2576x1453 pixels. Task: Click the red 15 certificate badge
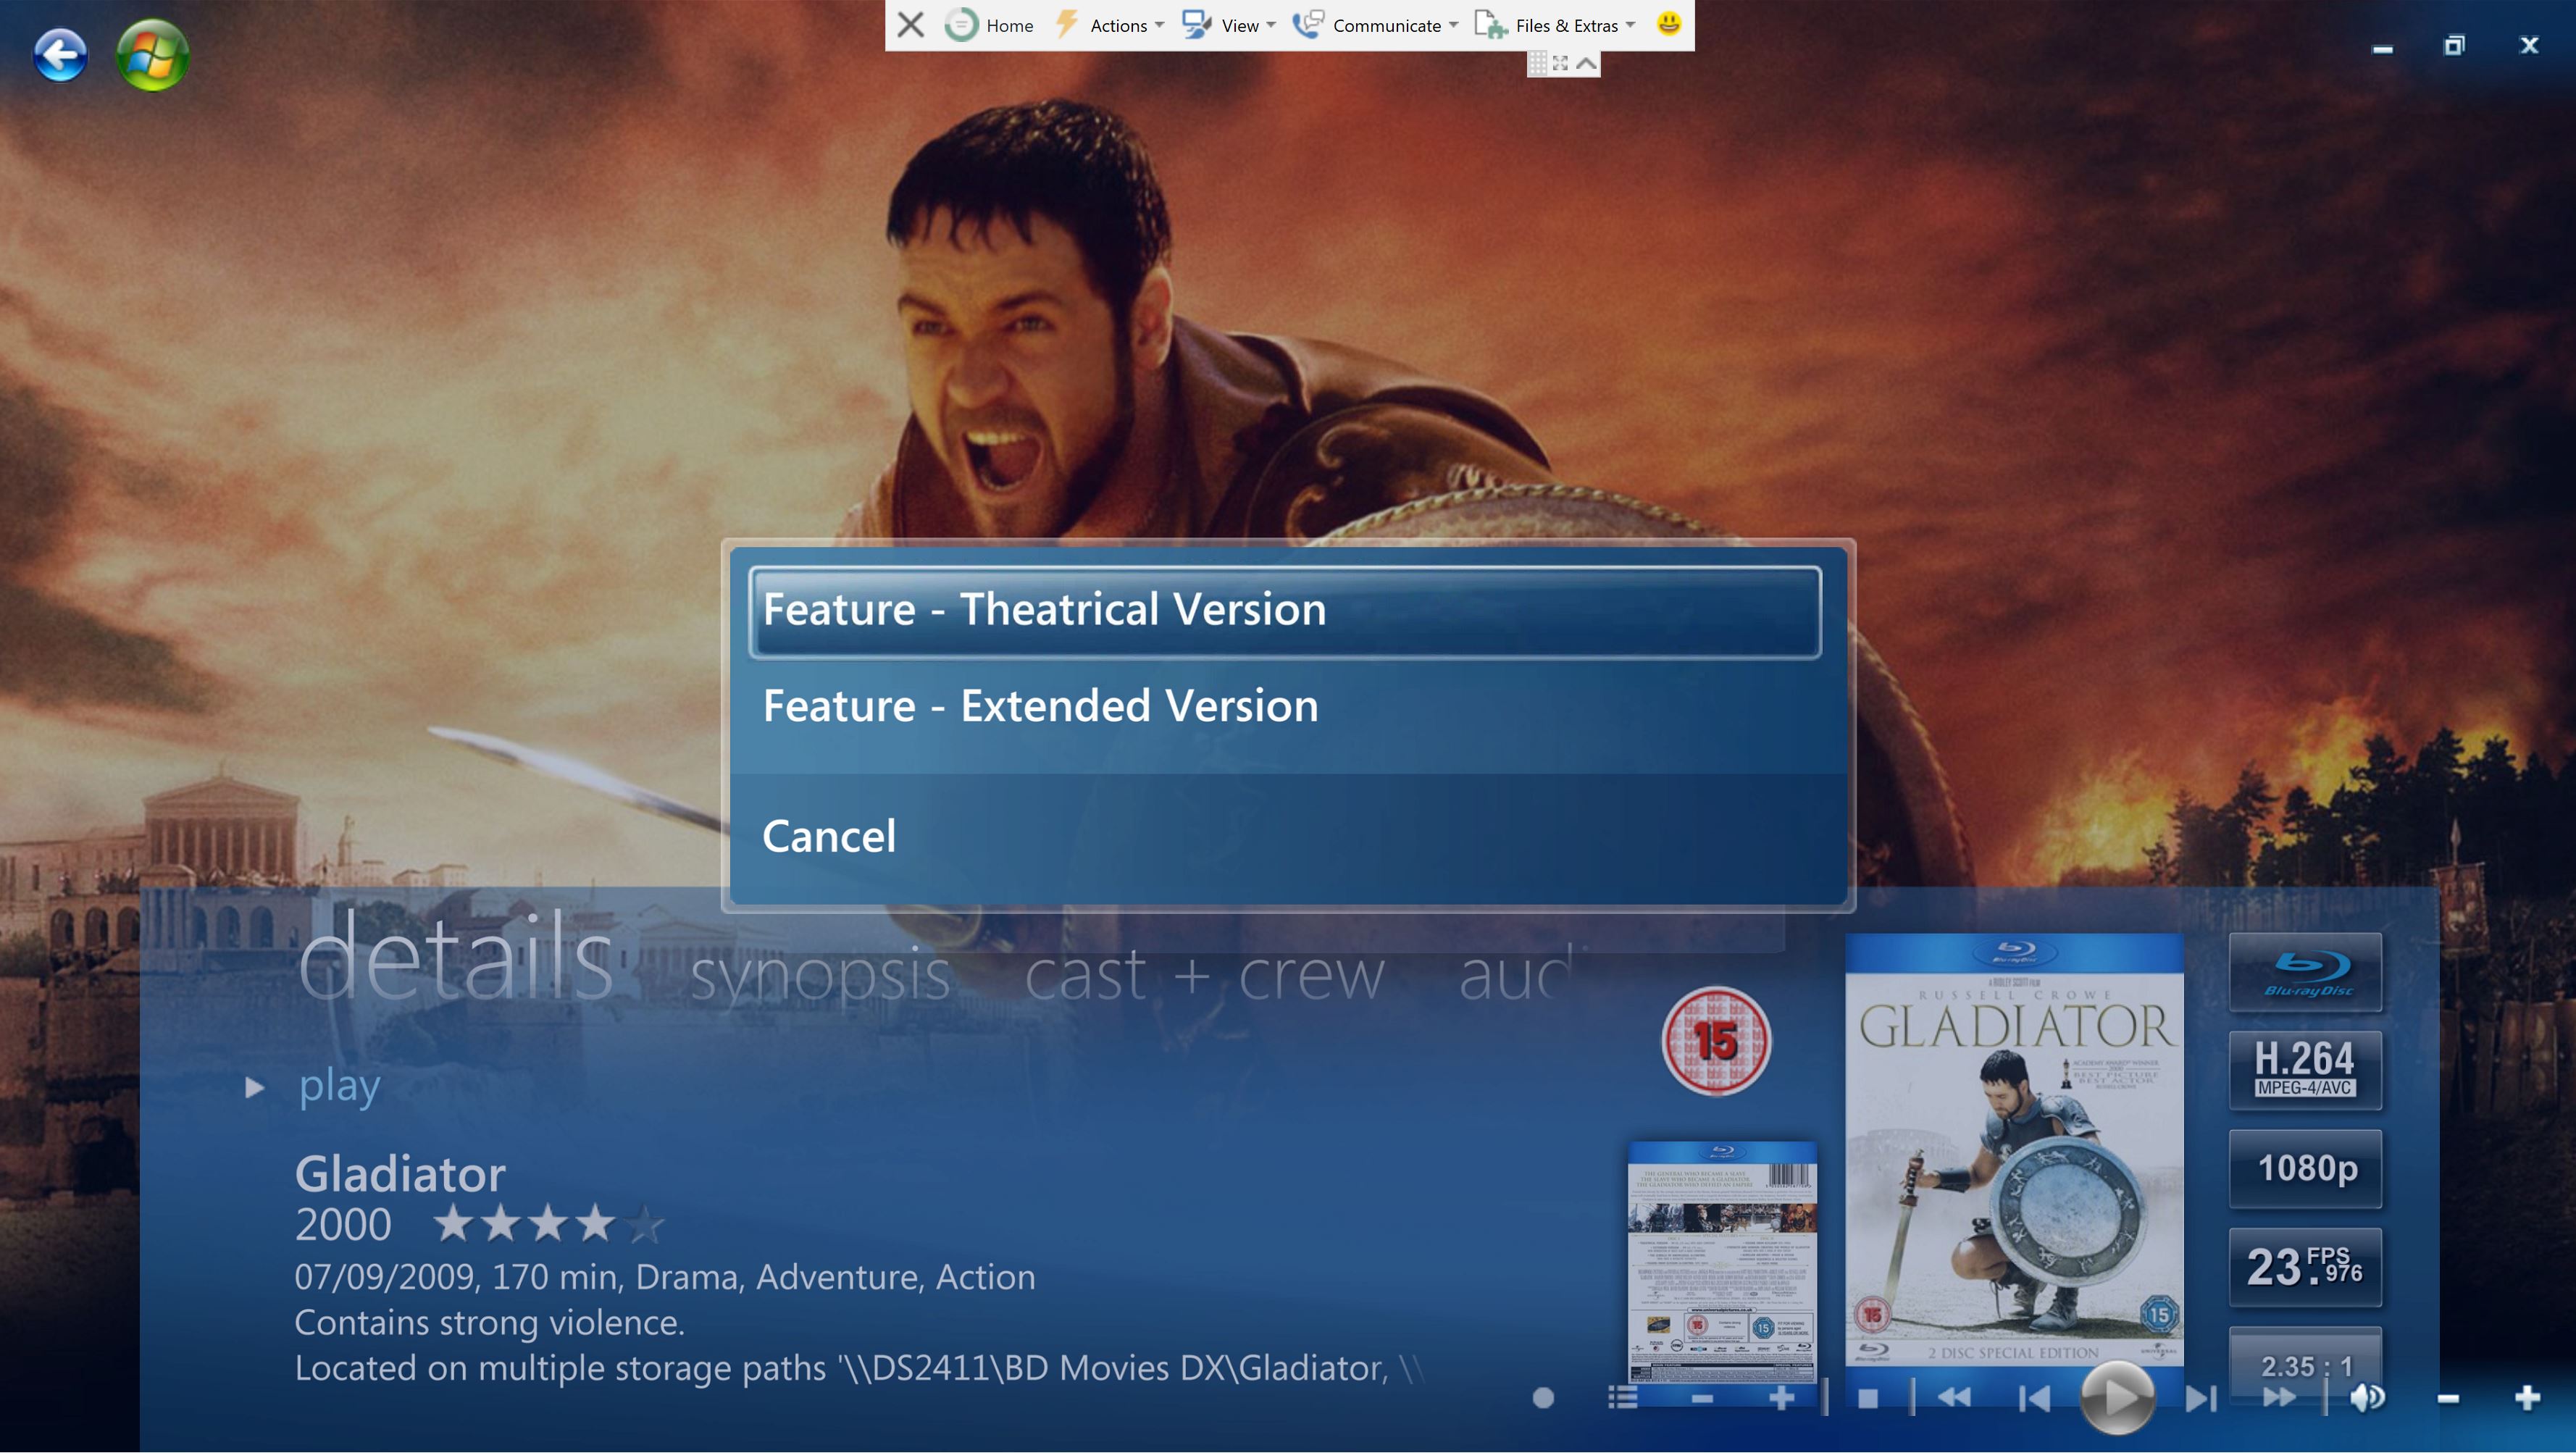pos(1716,1041)
